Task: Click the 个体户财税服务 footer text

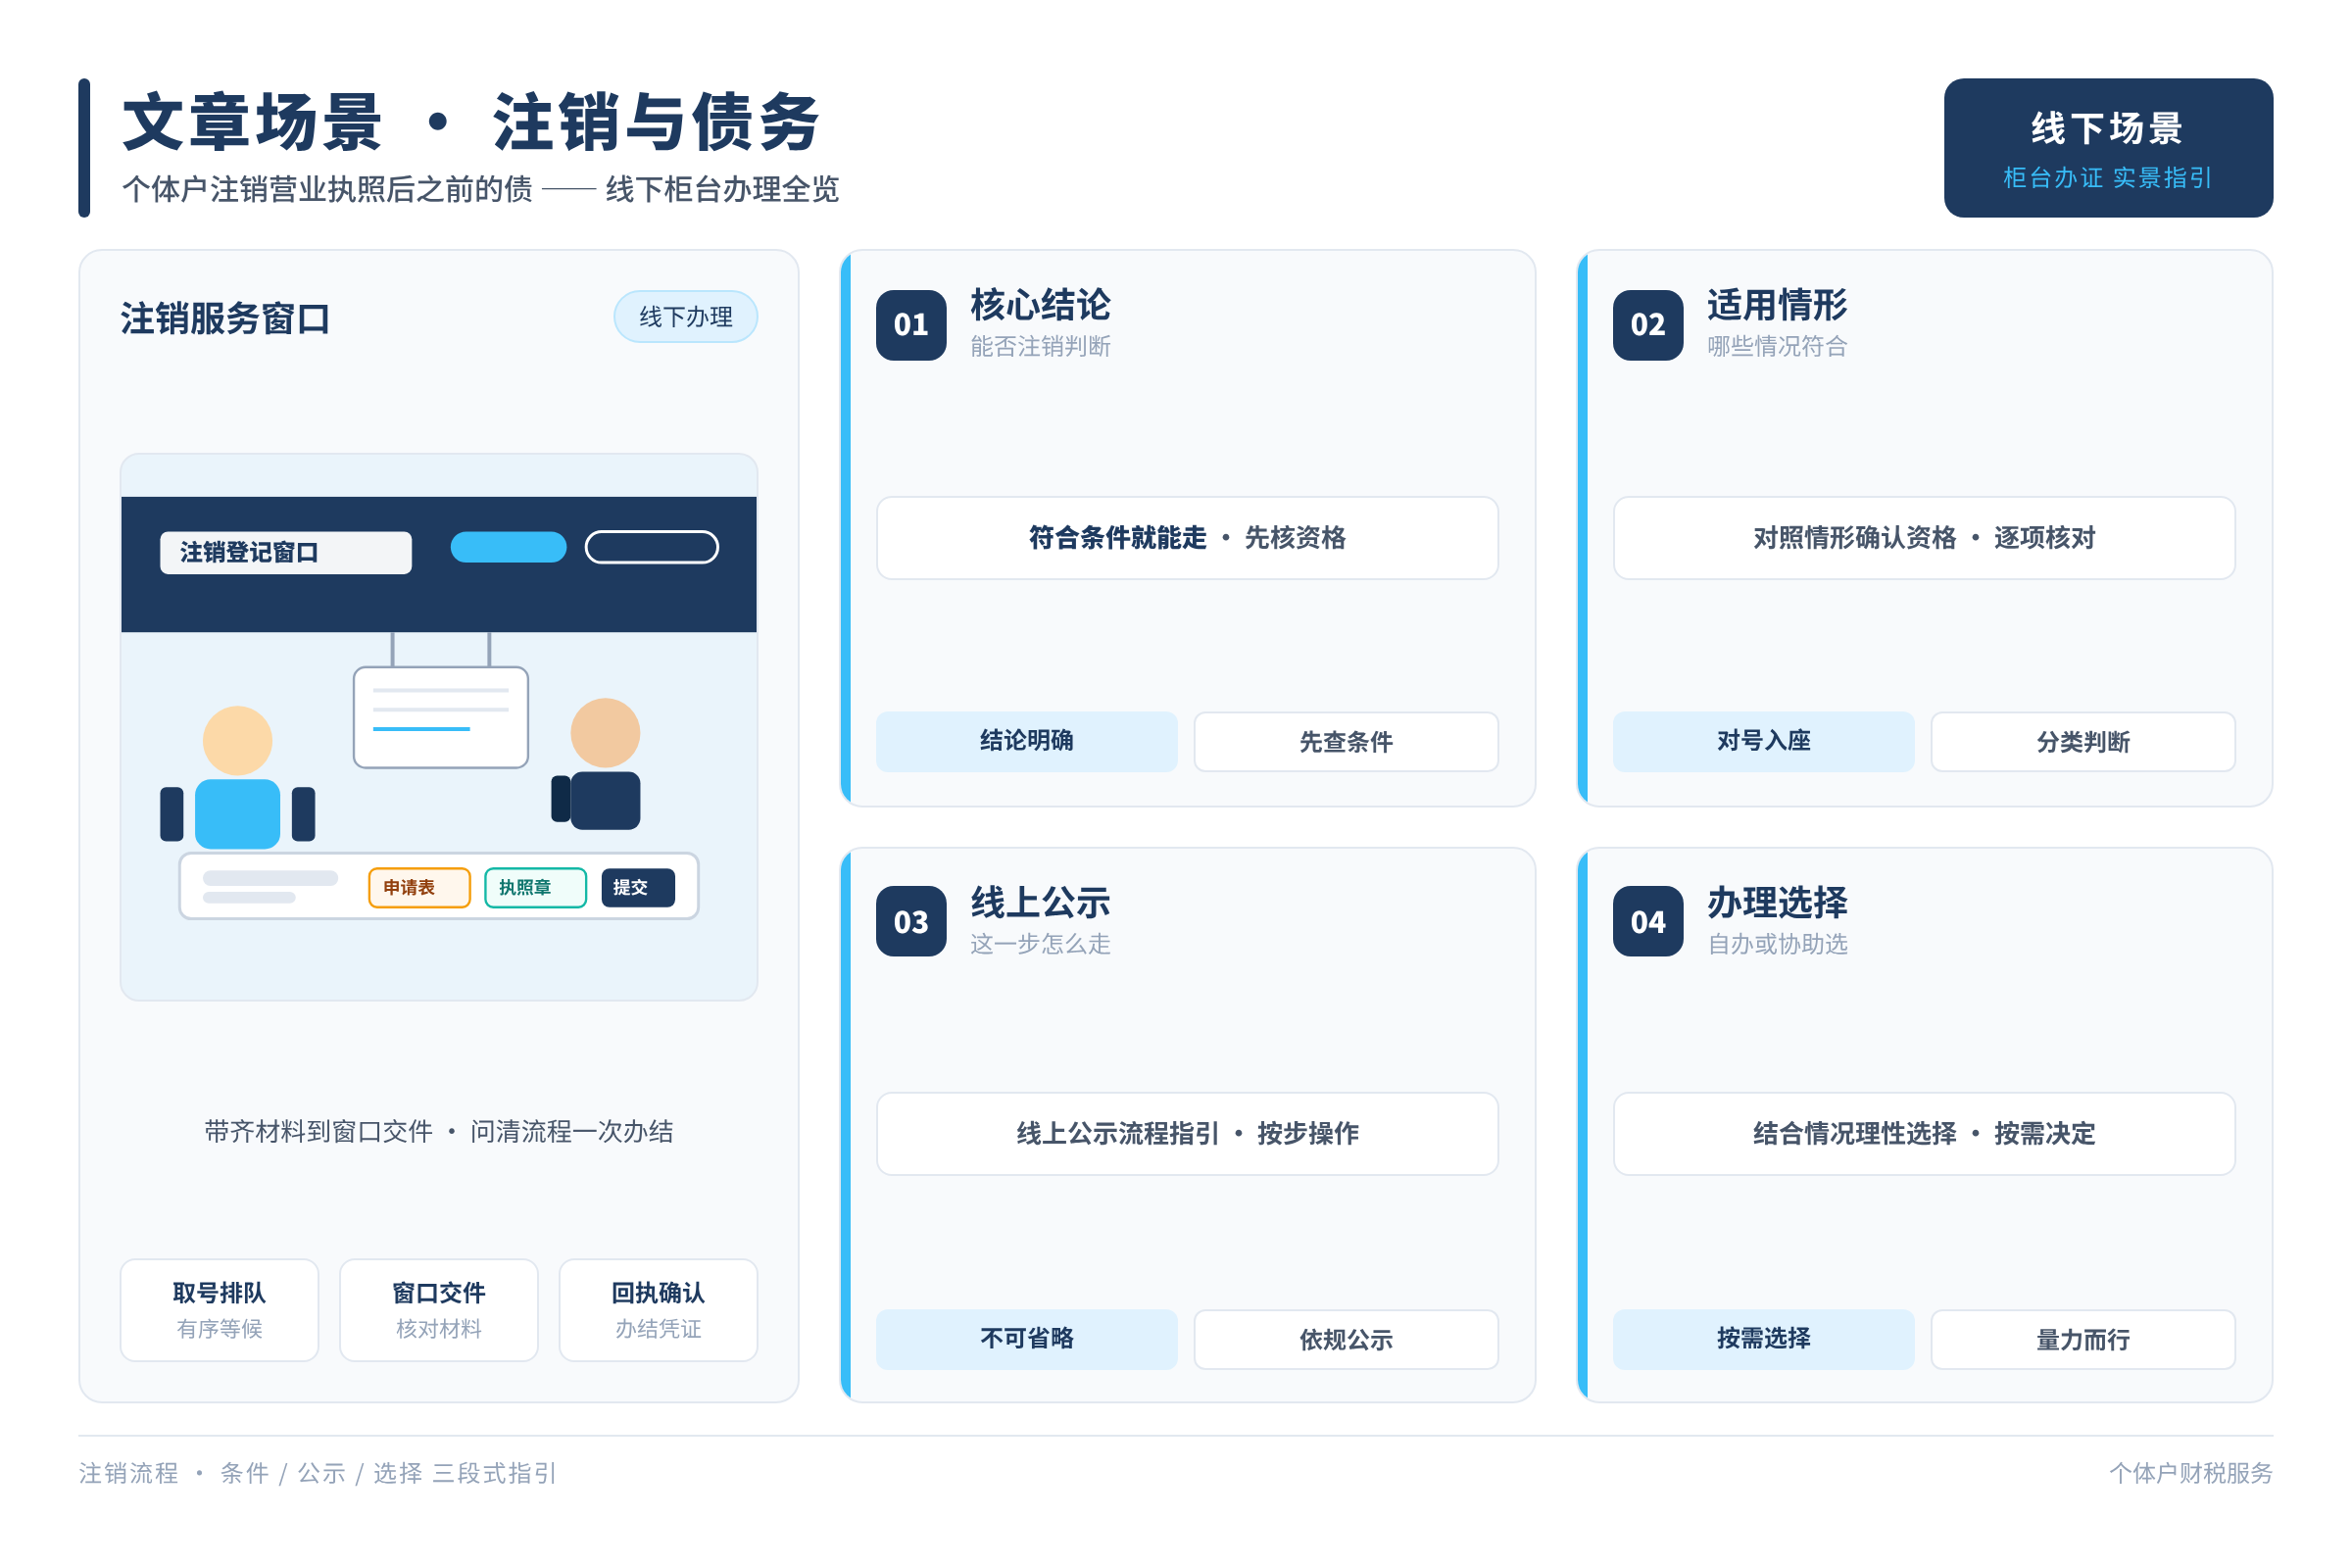Action: [2191, 1473]
